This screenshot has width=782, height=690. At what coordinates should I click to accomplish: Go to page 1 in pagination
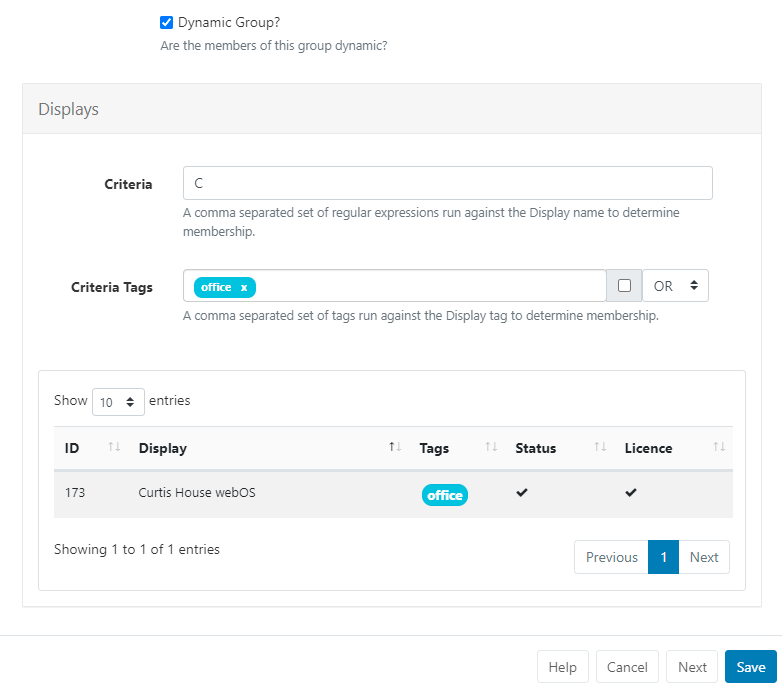coord(663,557)
